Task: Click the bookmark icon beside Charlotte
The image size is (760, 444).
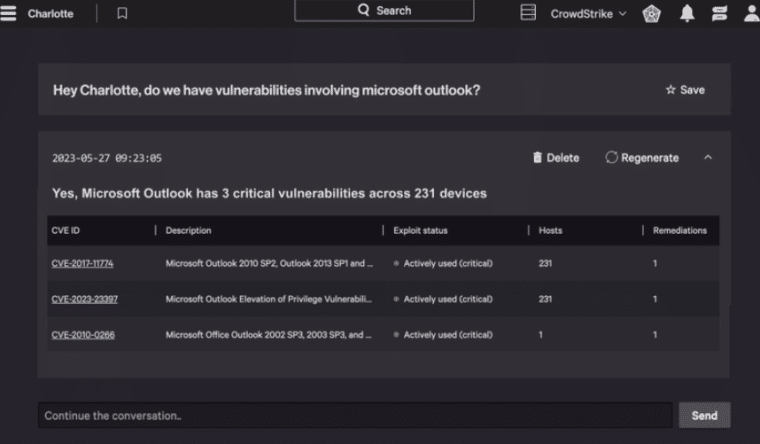Action: [122, 13]
